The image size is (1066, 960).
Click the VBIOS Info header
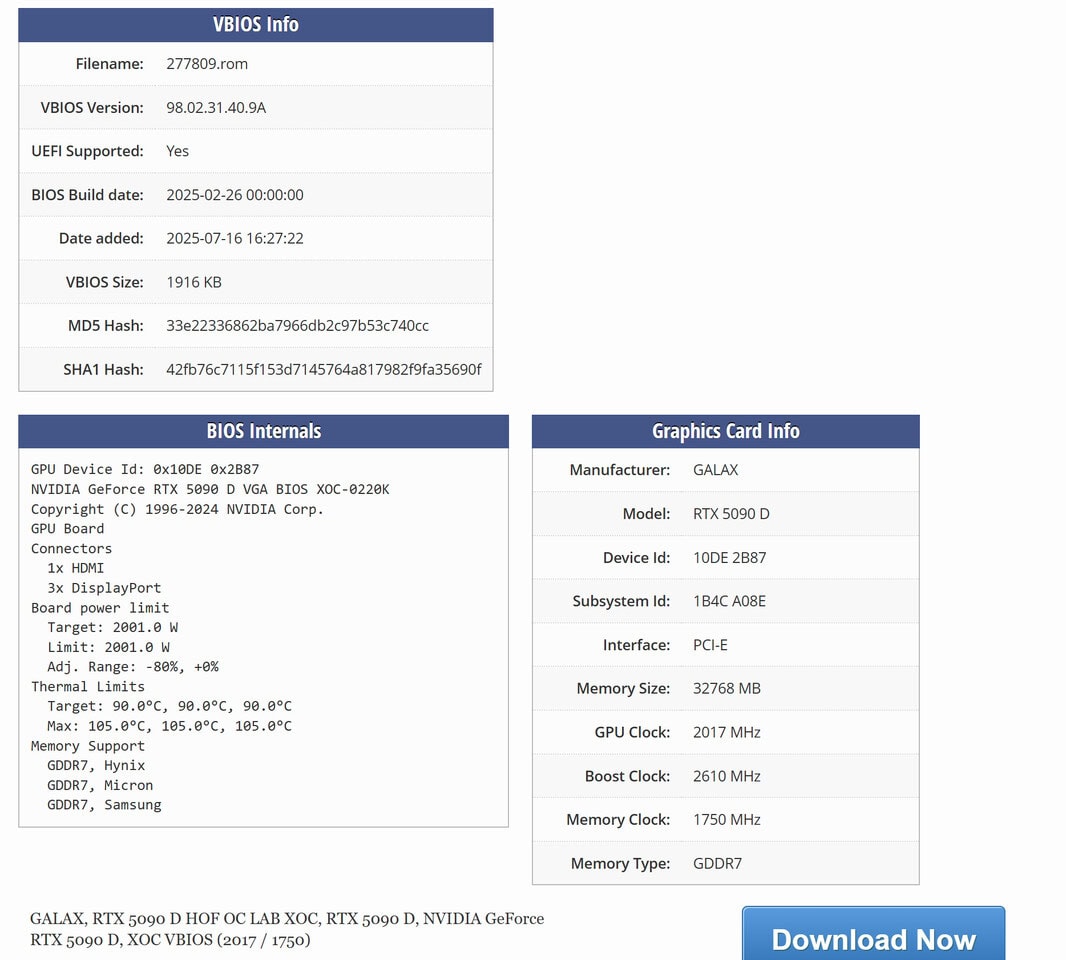pyautogui.click(x=256, y=25)
